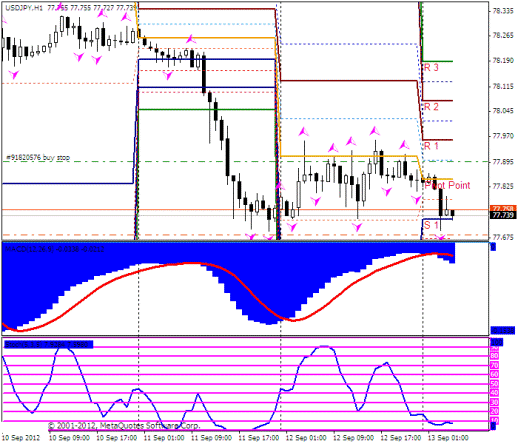Click the 12 Sep 01:00 time label
518x444 pixels.
[x=306, y=438]
